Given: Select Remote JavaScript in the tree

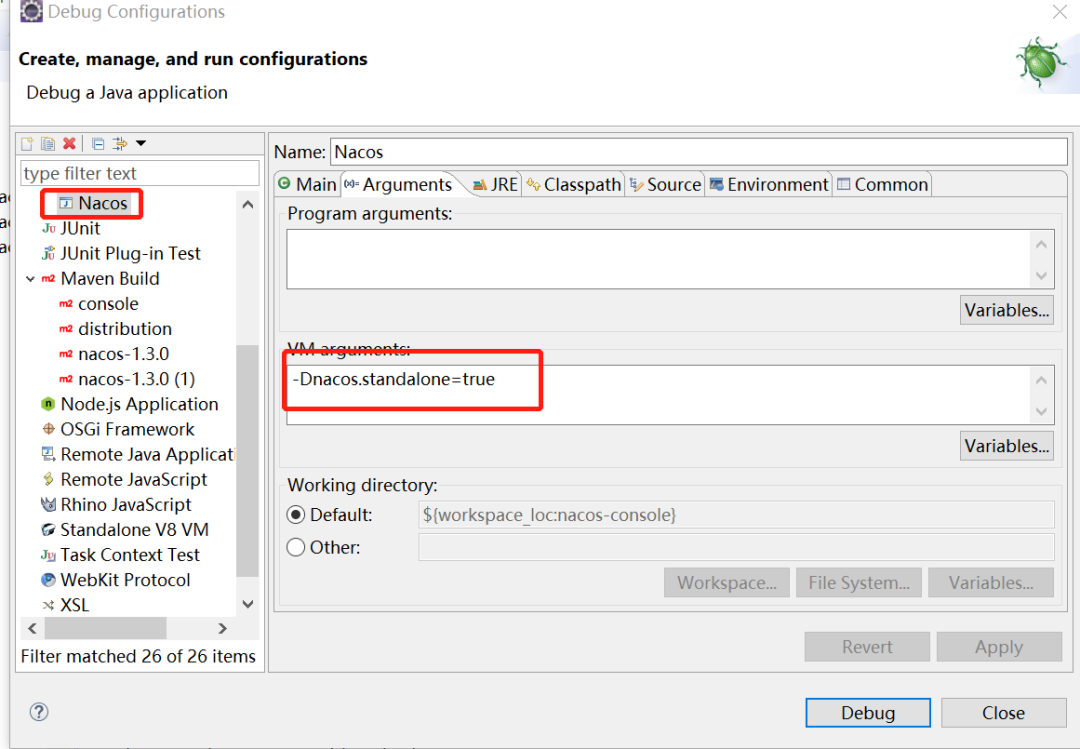Looking at the screenshot, I should point(124,480).
